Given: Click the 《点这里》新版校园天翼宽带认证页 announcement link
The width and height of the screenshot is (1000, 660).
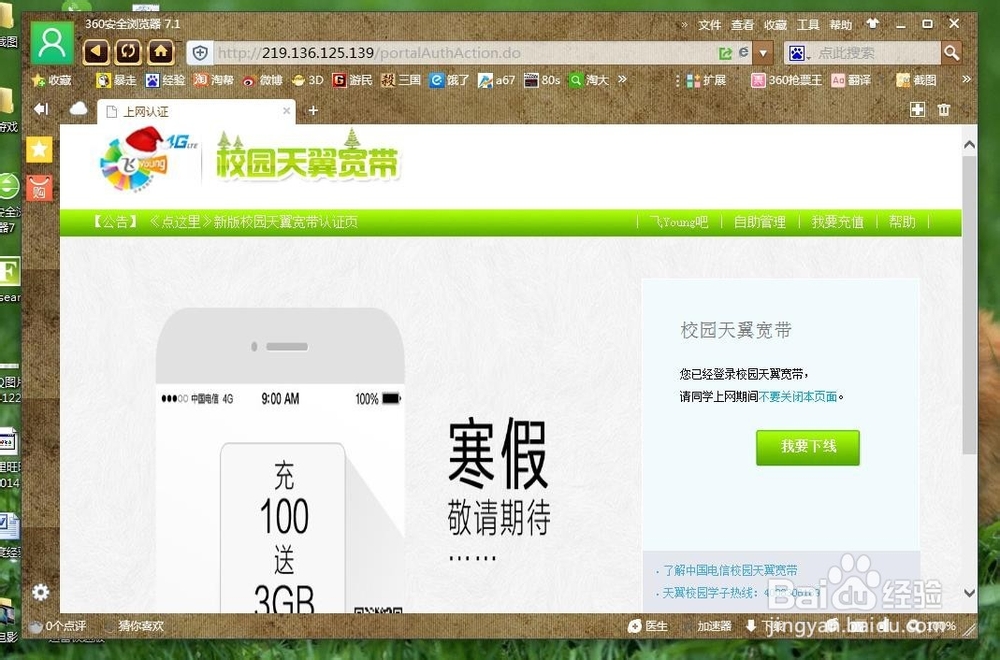Looking at the screenshot, I should coord(253,222).
